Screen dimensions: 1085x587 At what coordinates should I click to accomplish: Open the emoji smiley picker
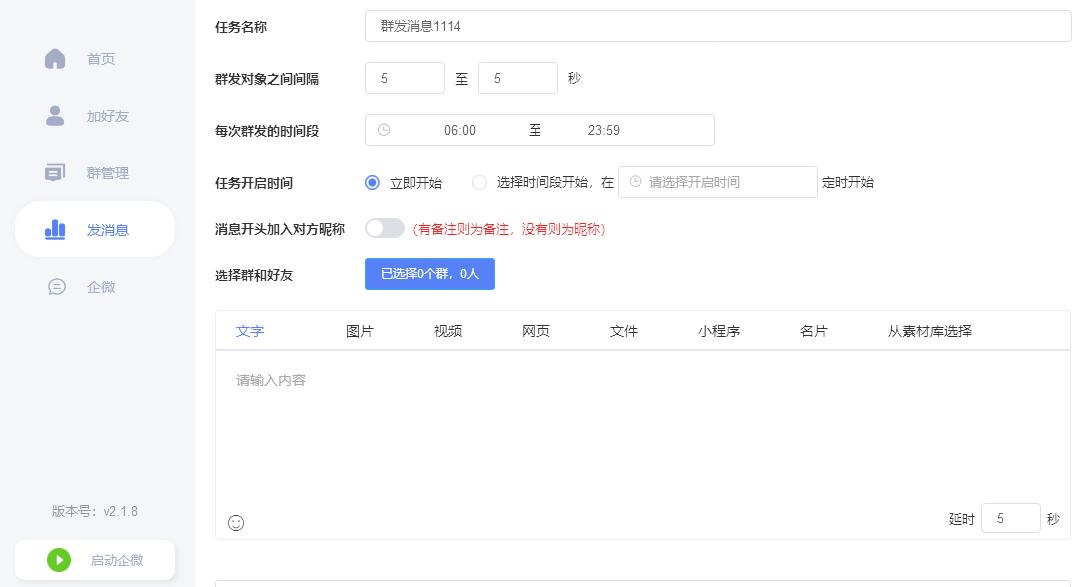pos(236,523)
